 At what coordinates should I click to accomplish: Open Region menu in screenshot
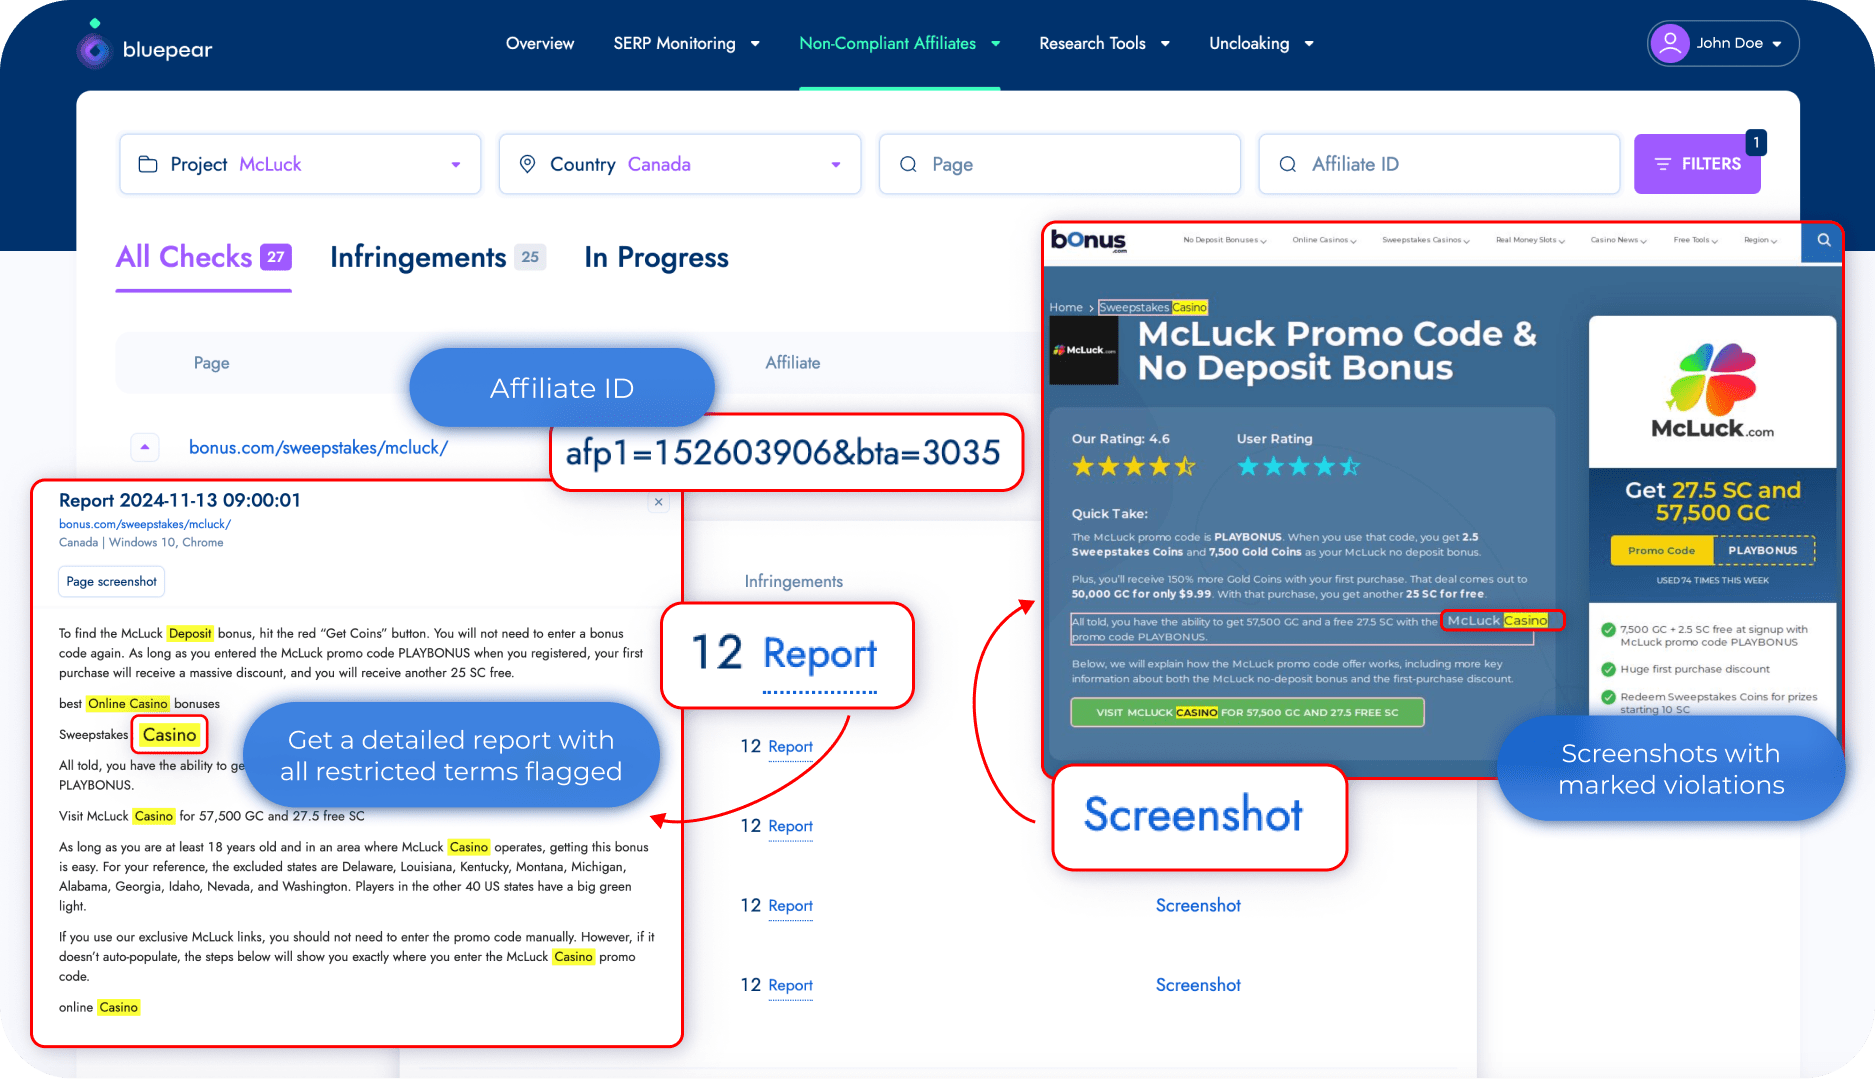click(1760, 240)
